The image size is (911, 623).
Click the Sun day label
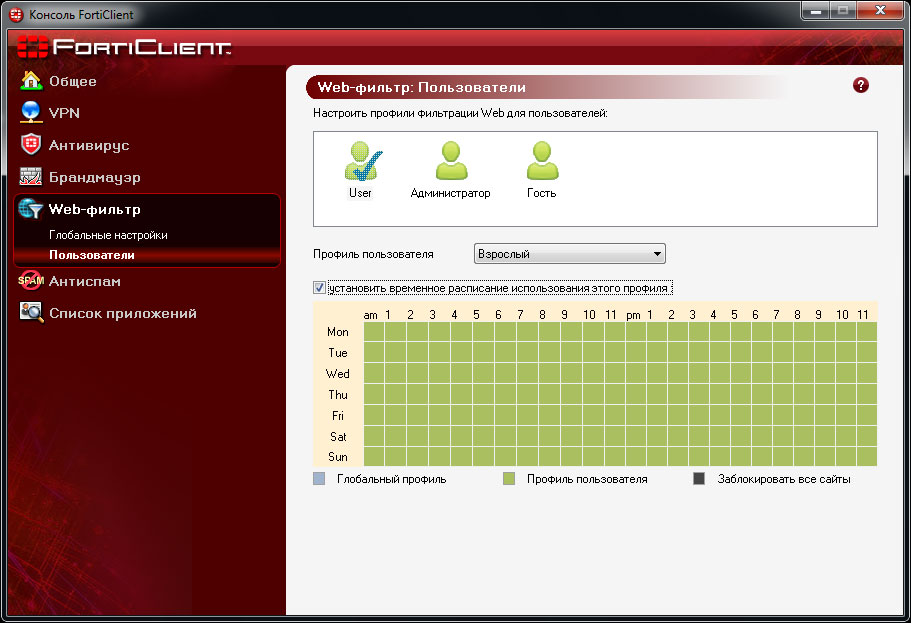(338, 457)
